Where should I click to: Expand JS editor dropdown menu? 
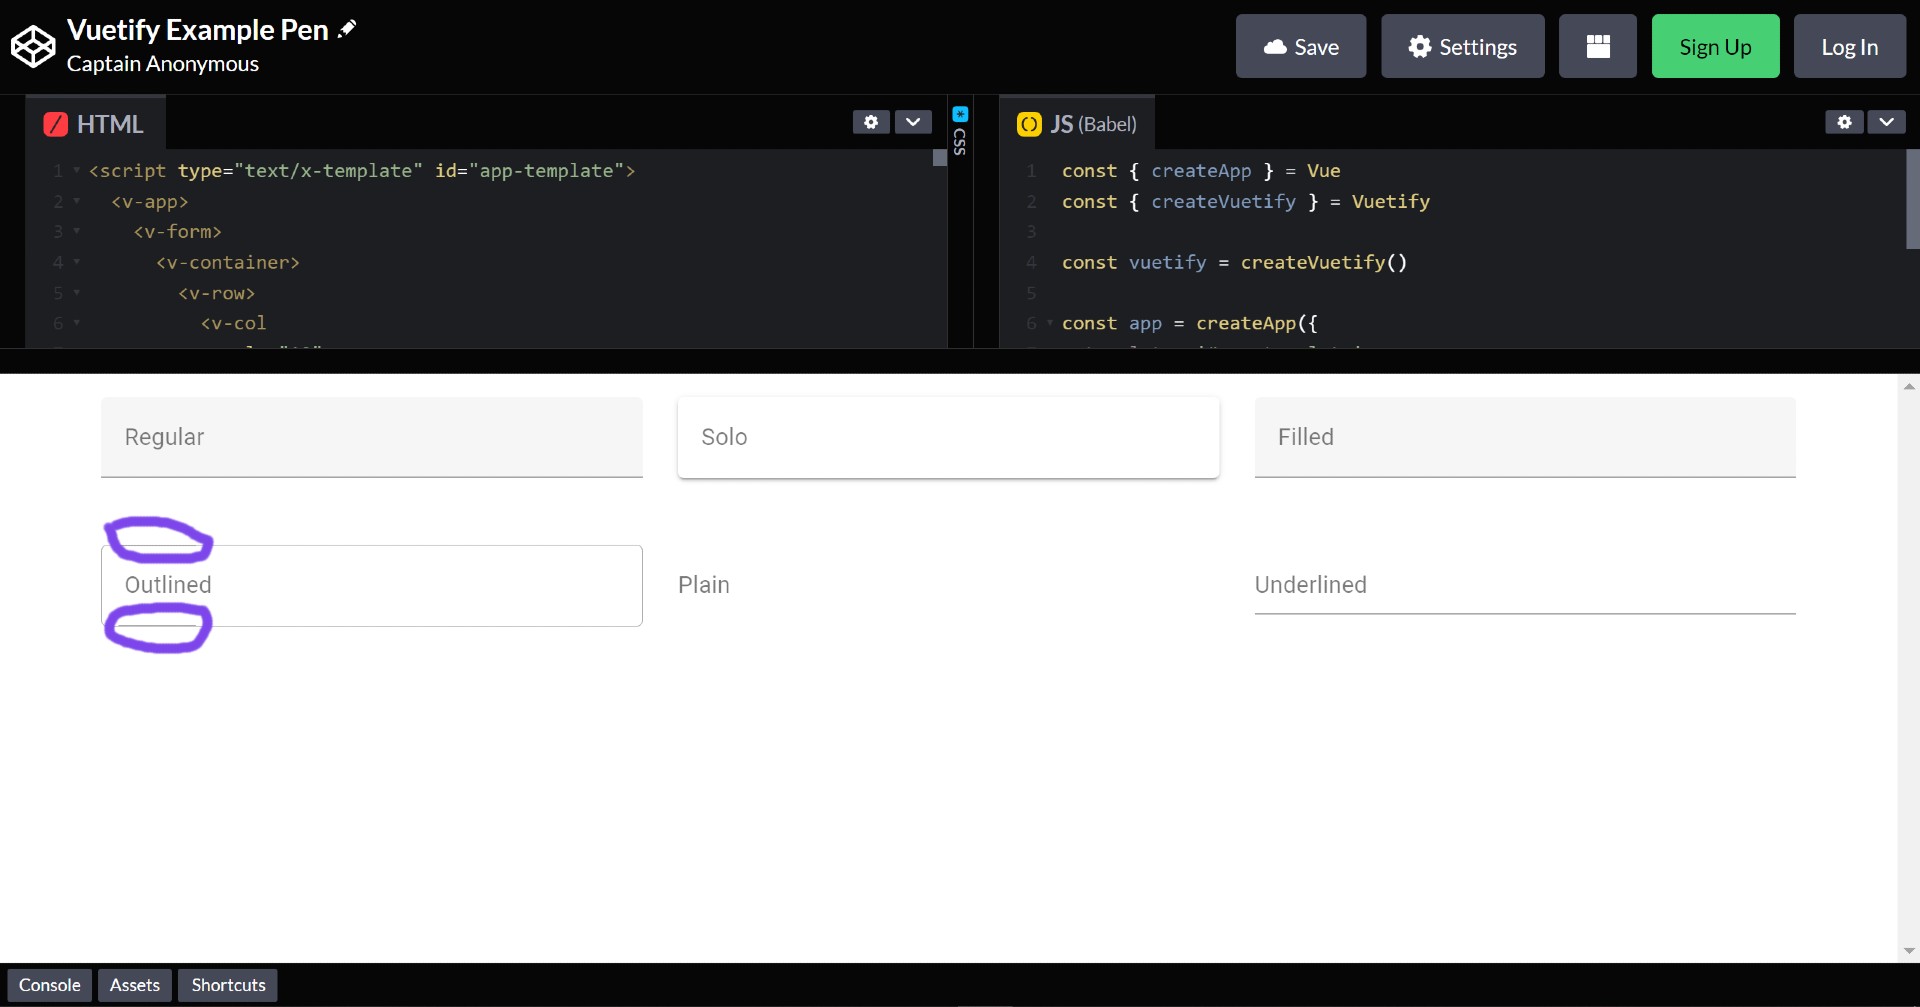pyautogui.click(x=1886, y=122)
